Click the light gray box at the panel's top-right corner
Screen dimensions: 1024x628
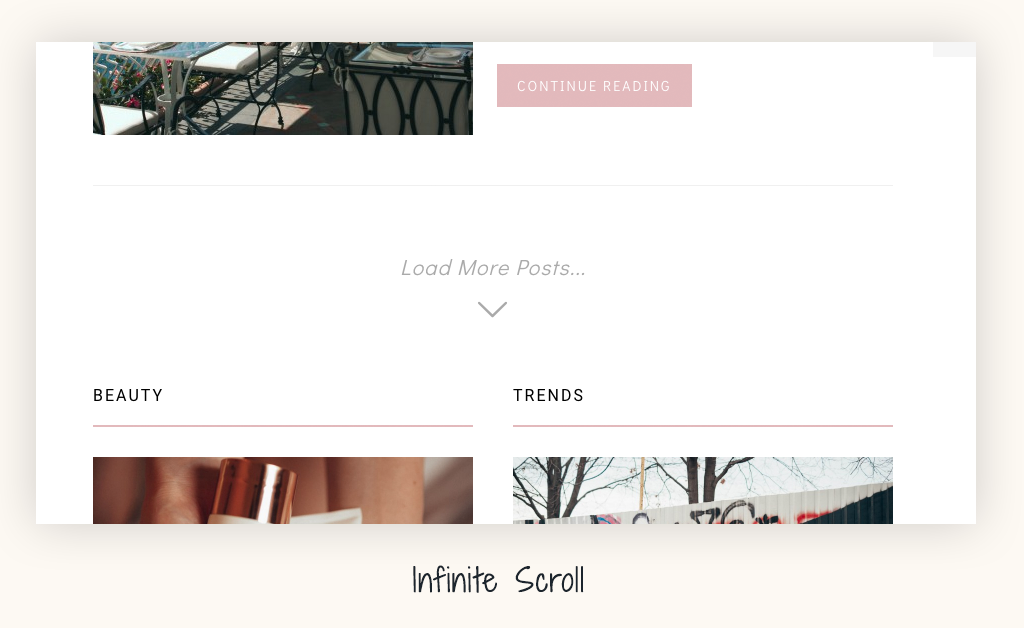tap(954, 50)
